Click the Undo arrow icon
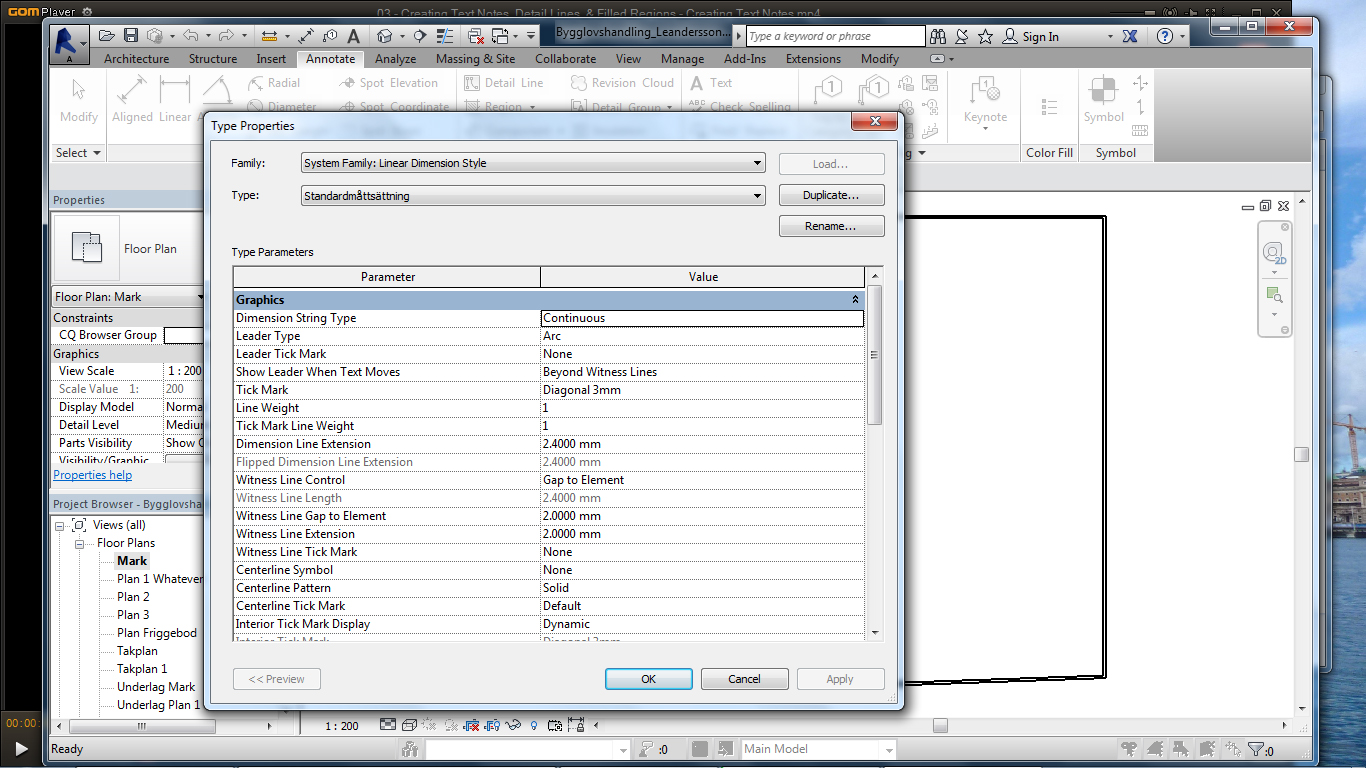1366x768 pixels. (191, 36)
